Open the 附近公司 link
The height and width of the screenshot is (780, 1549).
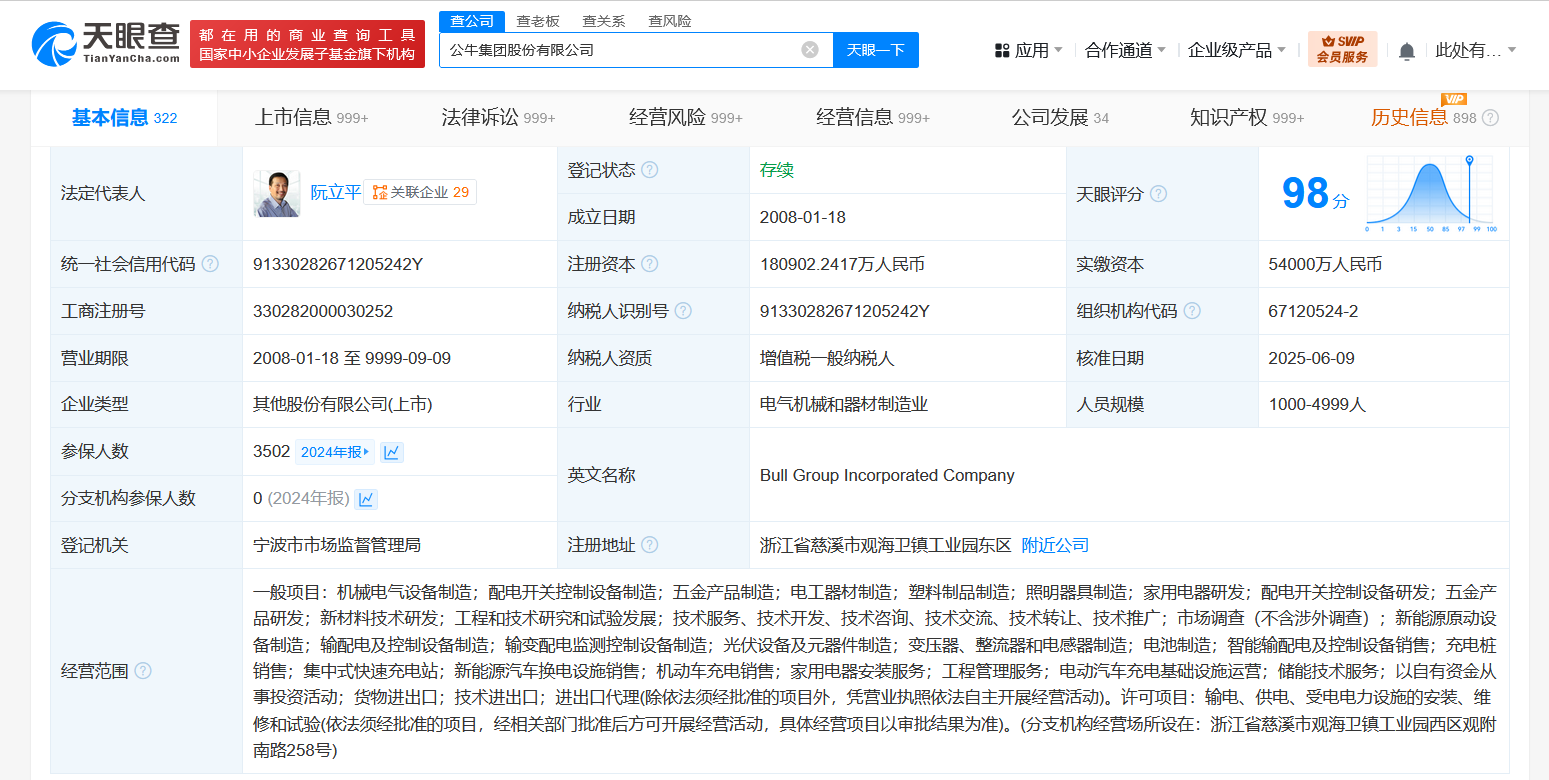pyautogui.click(x=1055, y=545)
